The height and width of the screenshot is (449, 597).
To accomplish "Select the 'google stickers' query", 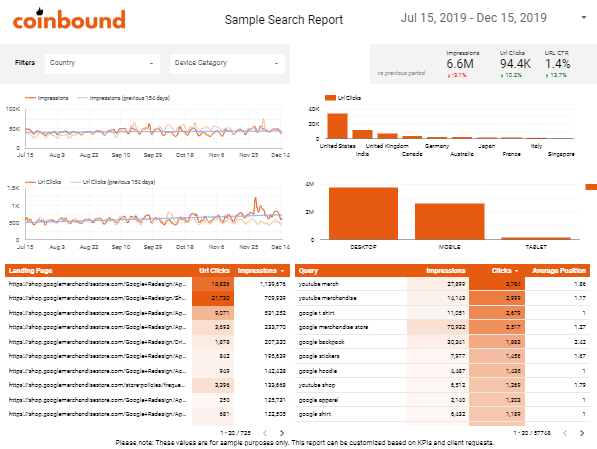I will 319,356.
